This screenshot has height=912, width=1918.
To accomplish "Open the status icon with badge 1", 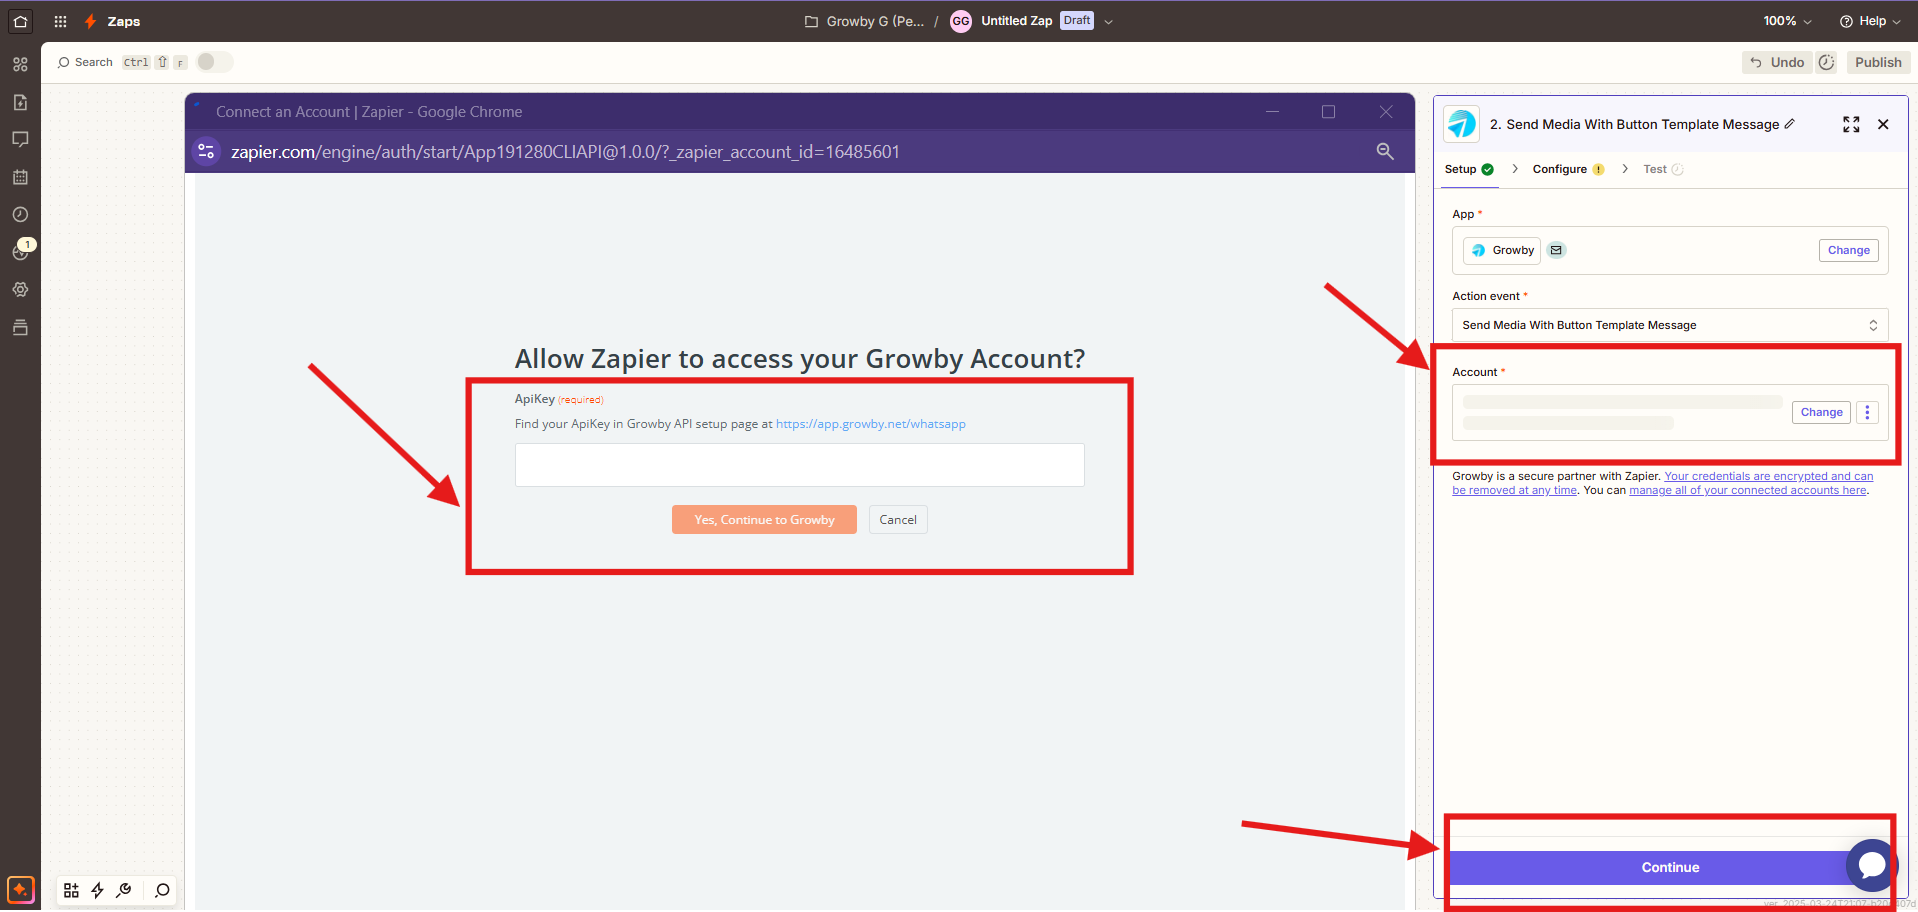I will click(22, 250).
